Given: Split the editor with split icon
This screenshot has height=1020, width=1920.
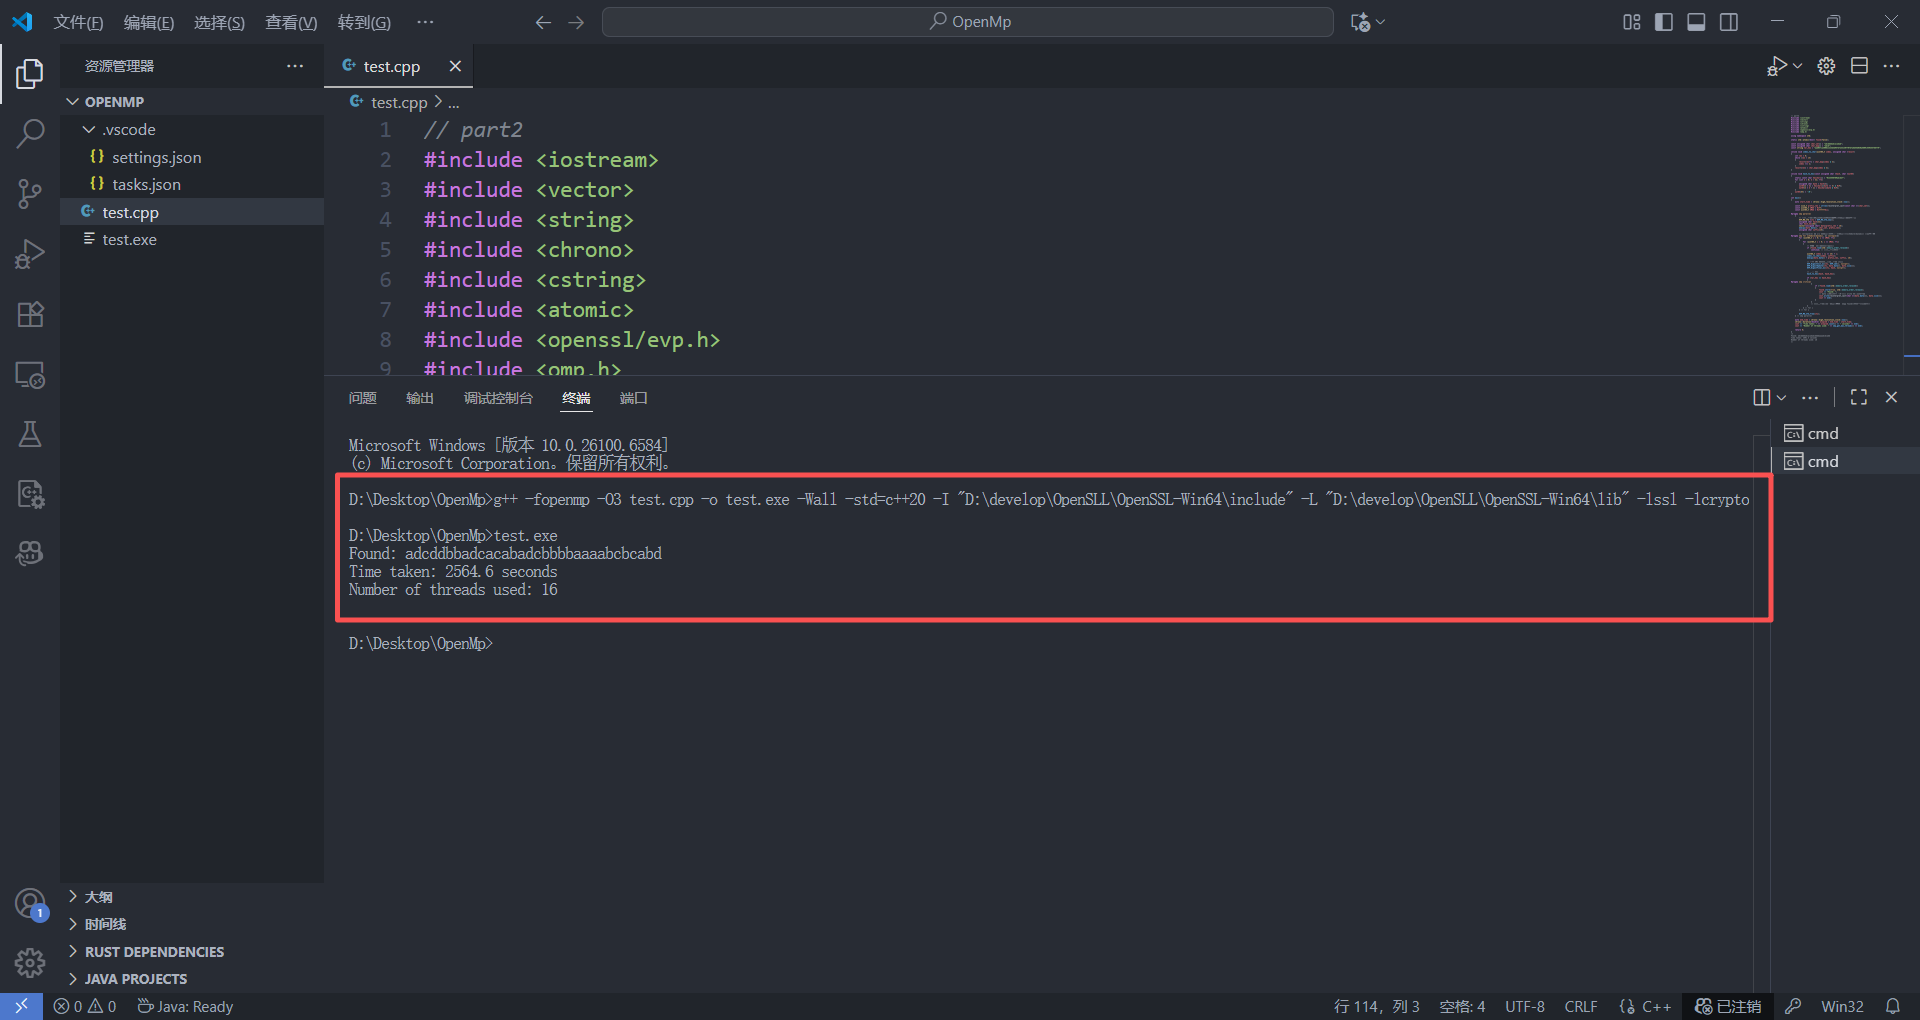Looking at the screenshot, I should (x=1859, y=66).
